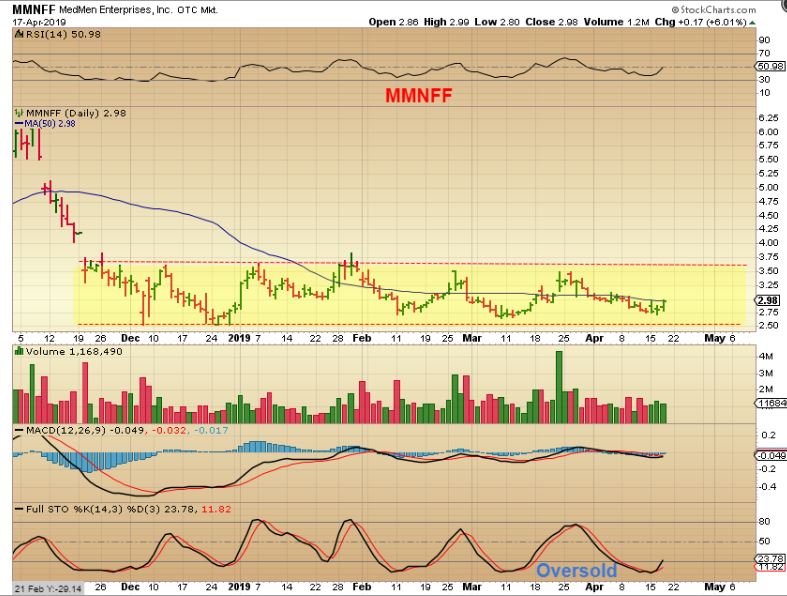Click the 70 RSI scale label
This screenshot has width=787, height=596.
tap(764, 53)
